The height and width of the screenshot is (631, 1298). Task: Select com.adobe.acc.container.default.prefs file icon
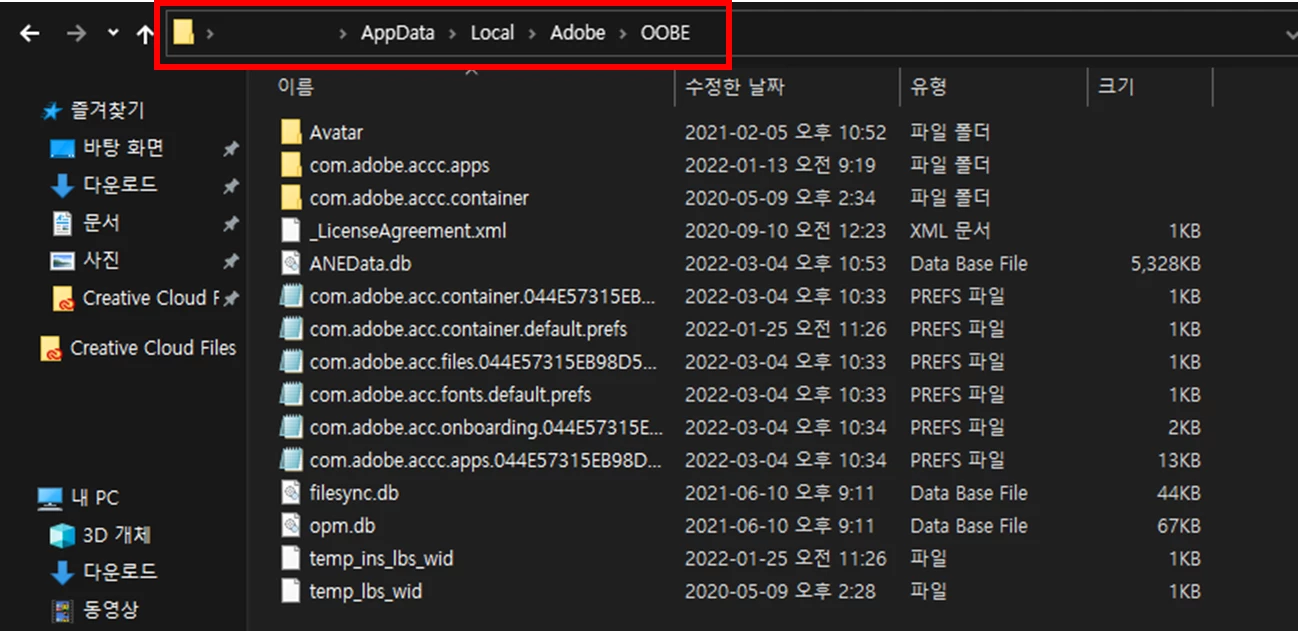(291, 329)
